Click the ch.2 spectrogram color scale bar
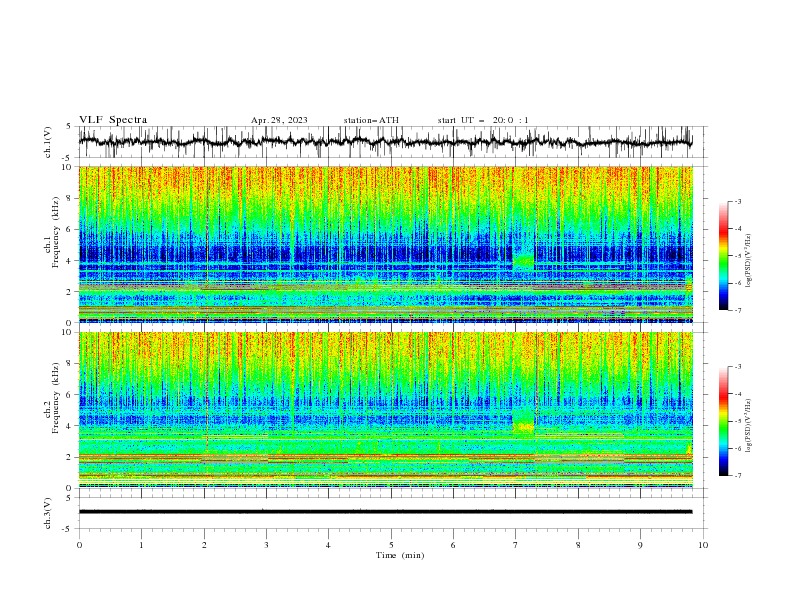This screenshot has width=792, height=612. tap(723, 421)
